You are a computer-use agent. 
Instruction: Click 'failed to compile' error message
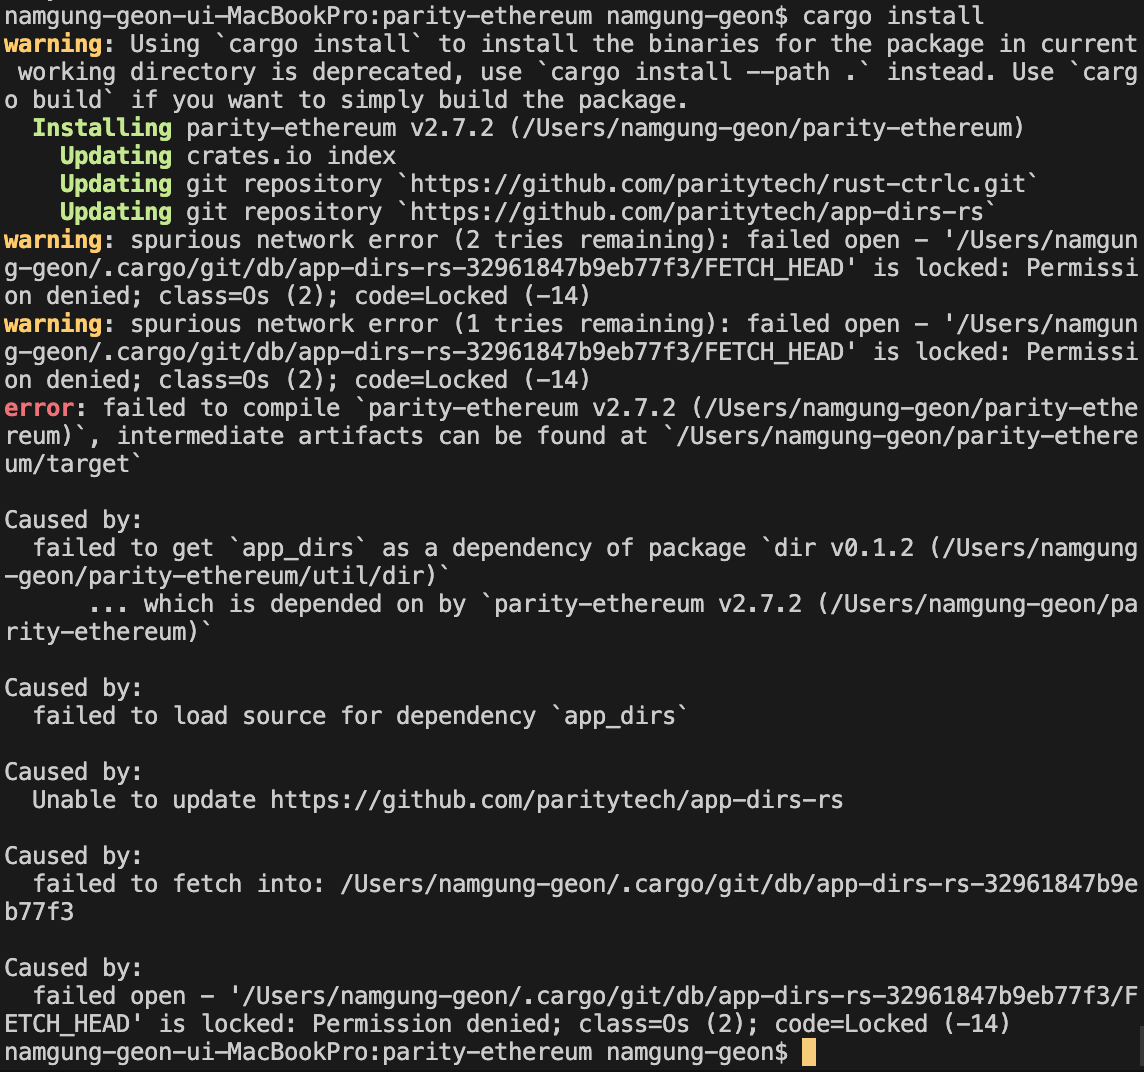(221, 408)
